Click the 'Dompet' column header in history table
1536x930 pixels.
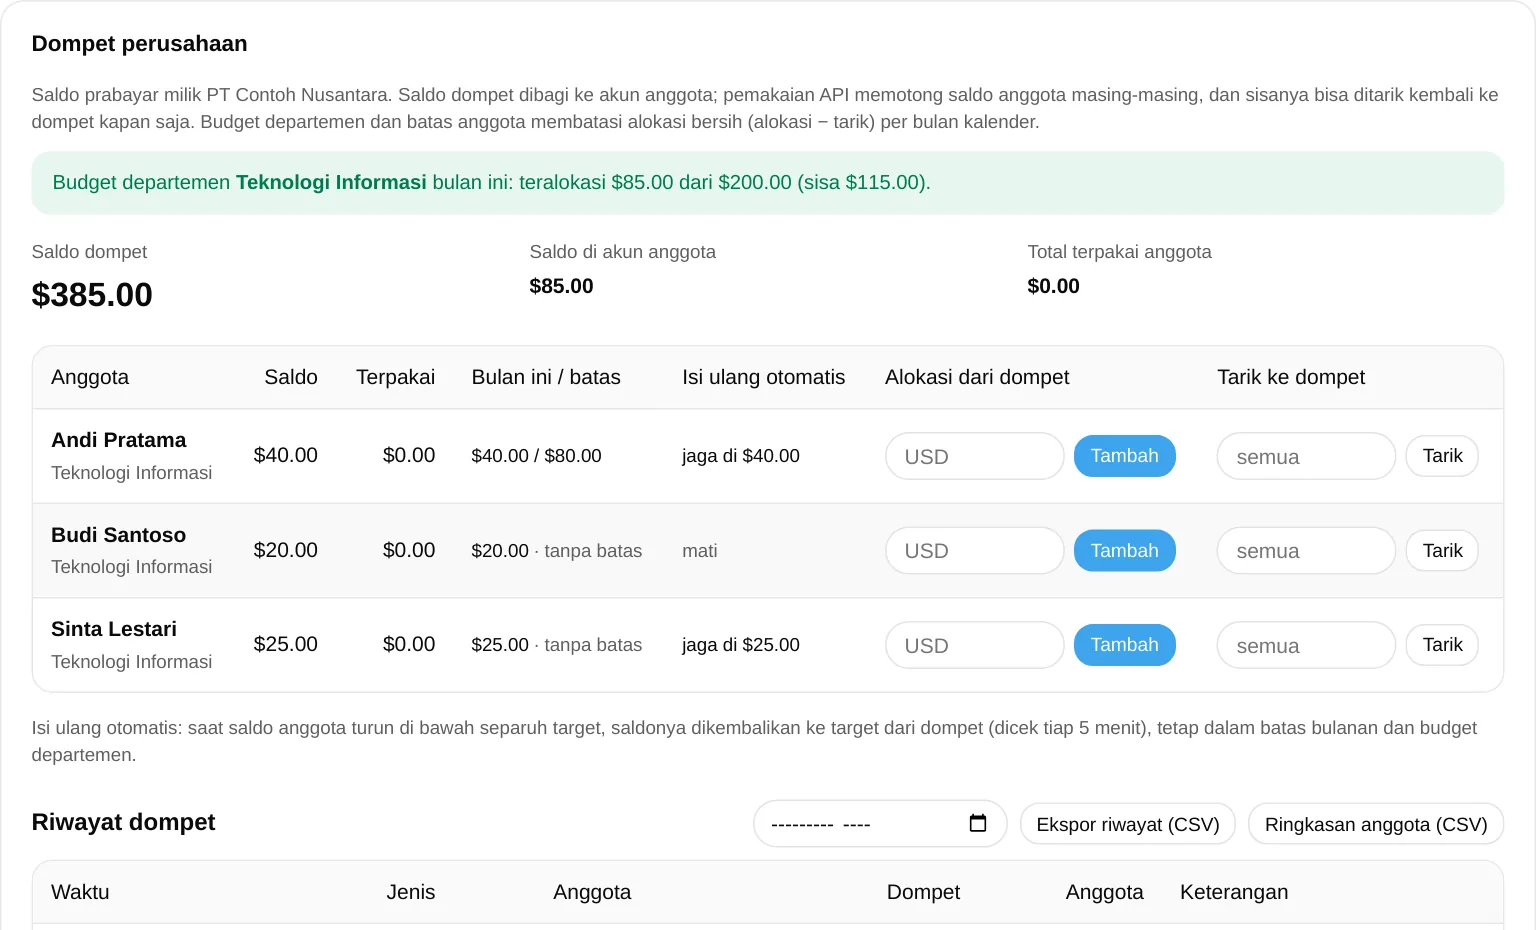[923, 892]
